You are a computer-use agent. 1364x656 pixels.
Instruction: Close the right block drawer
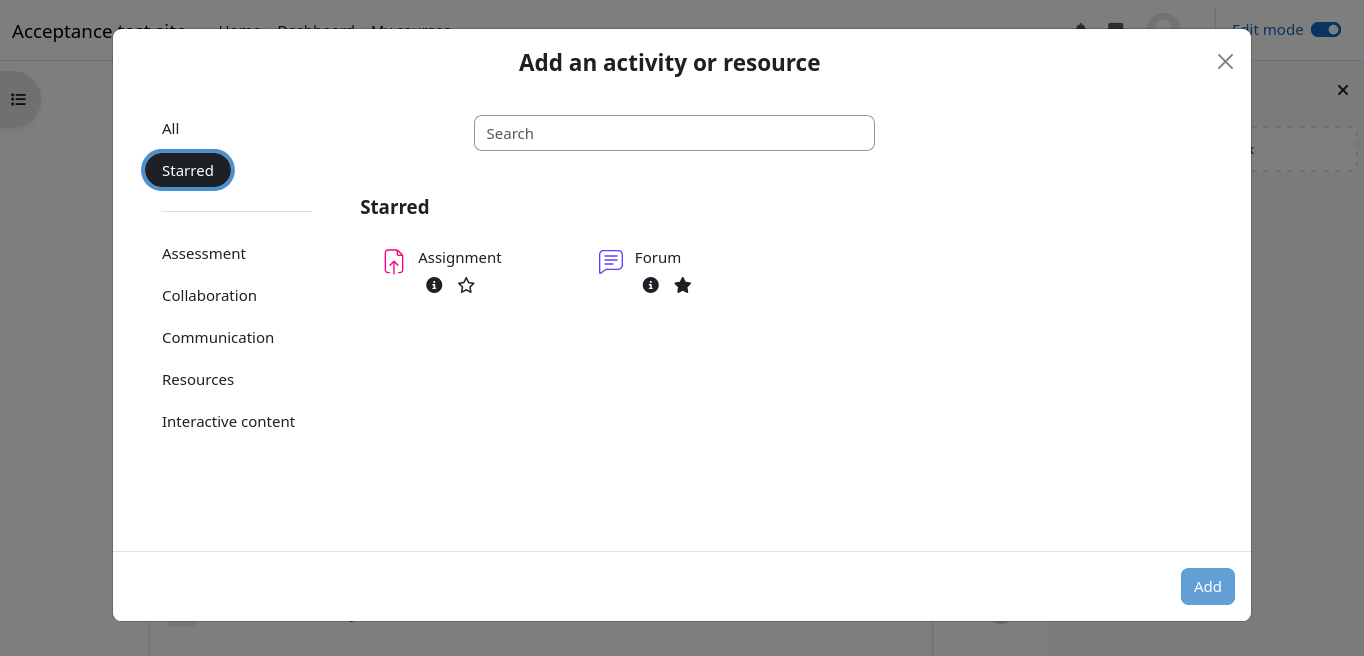click(1343, 91)
